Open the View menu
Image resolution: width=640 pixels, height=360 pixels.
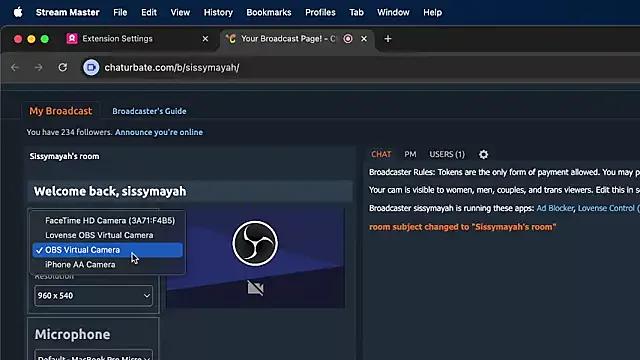coord(180,12)
